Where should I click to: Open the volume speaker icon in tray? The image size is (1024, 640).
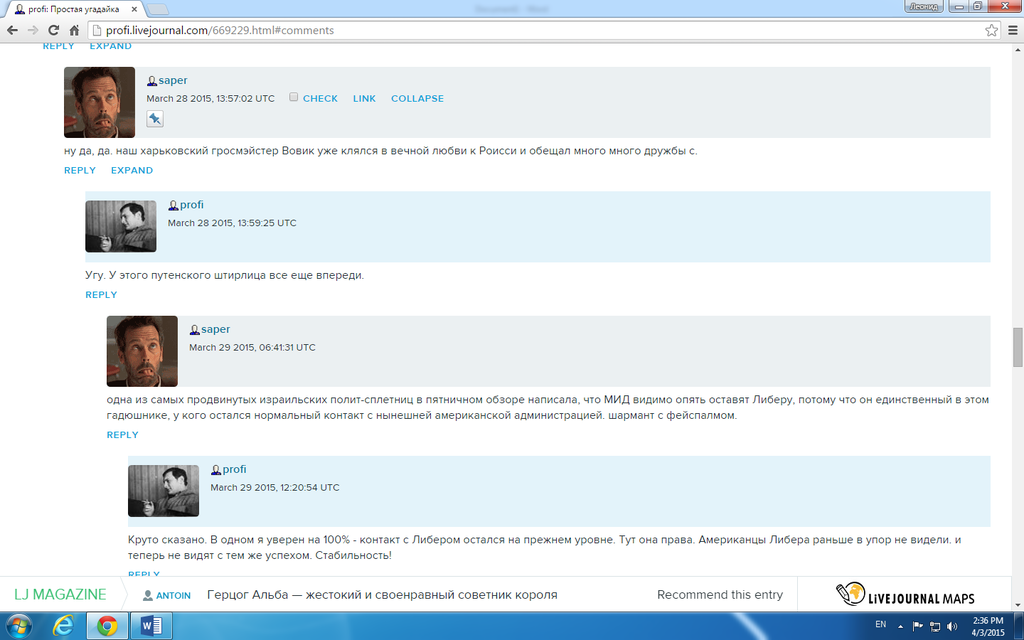[x=952, y=626]
